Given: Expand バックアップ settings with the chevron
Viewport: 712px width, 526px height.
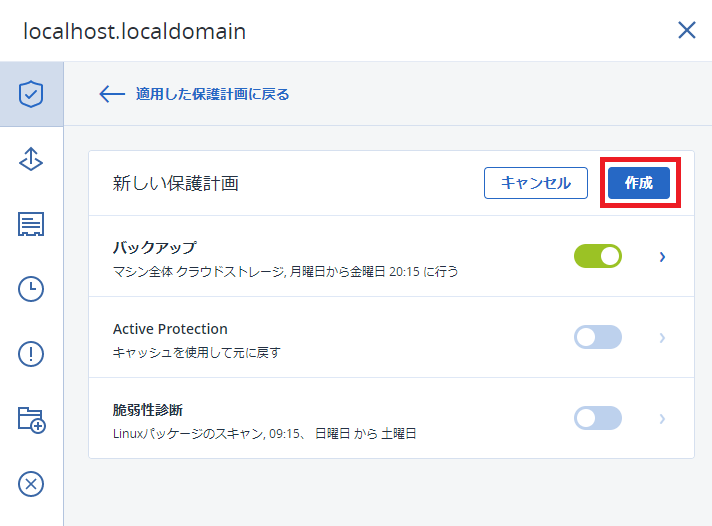Looking at the screenshot, I should click(662, 257).
